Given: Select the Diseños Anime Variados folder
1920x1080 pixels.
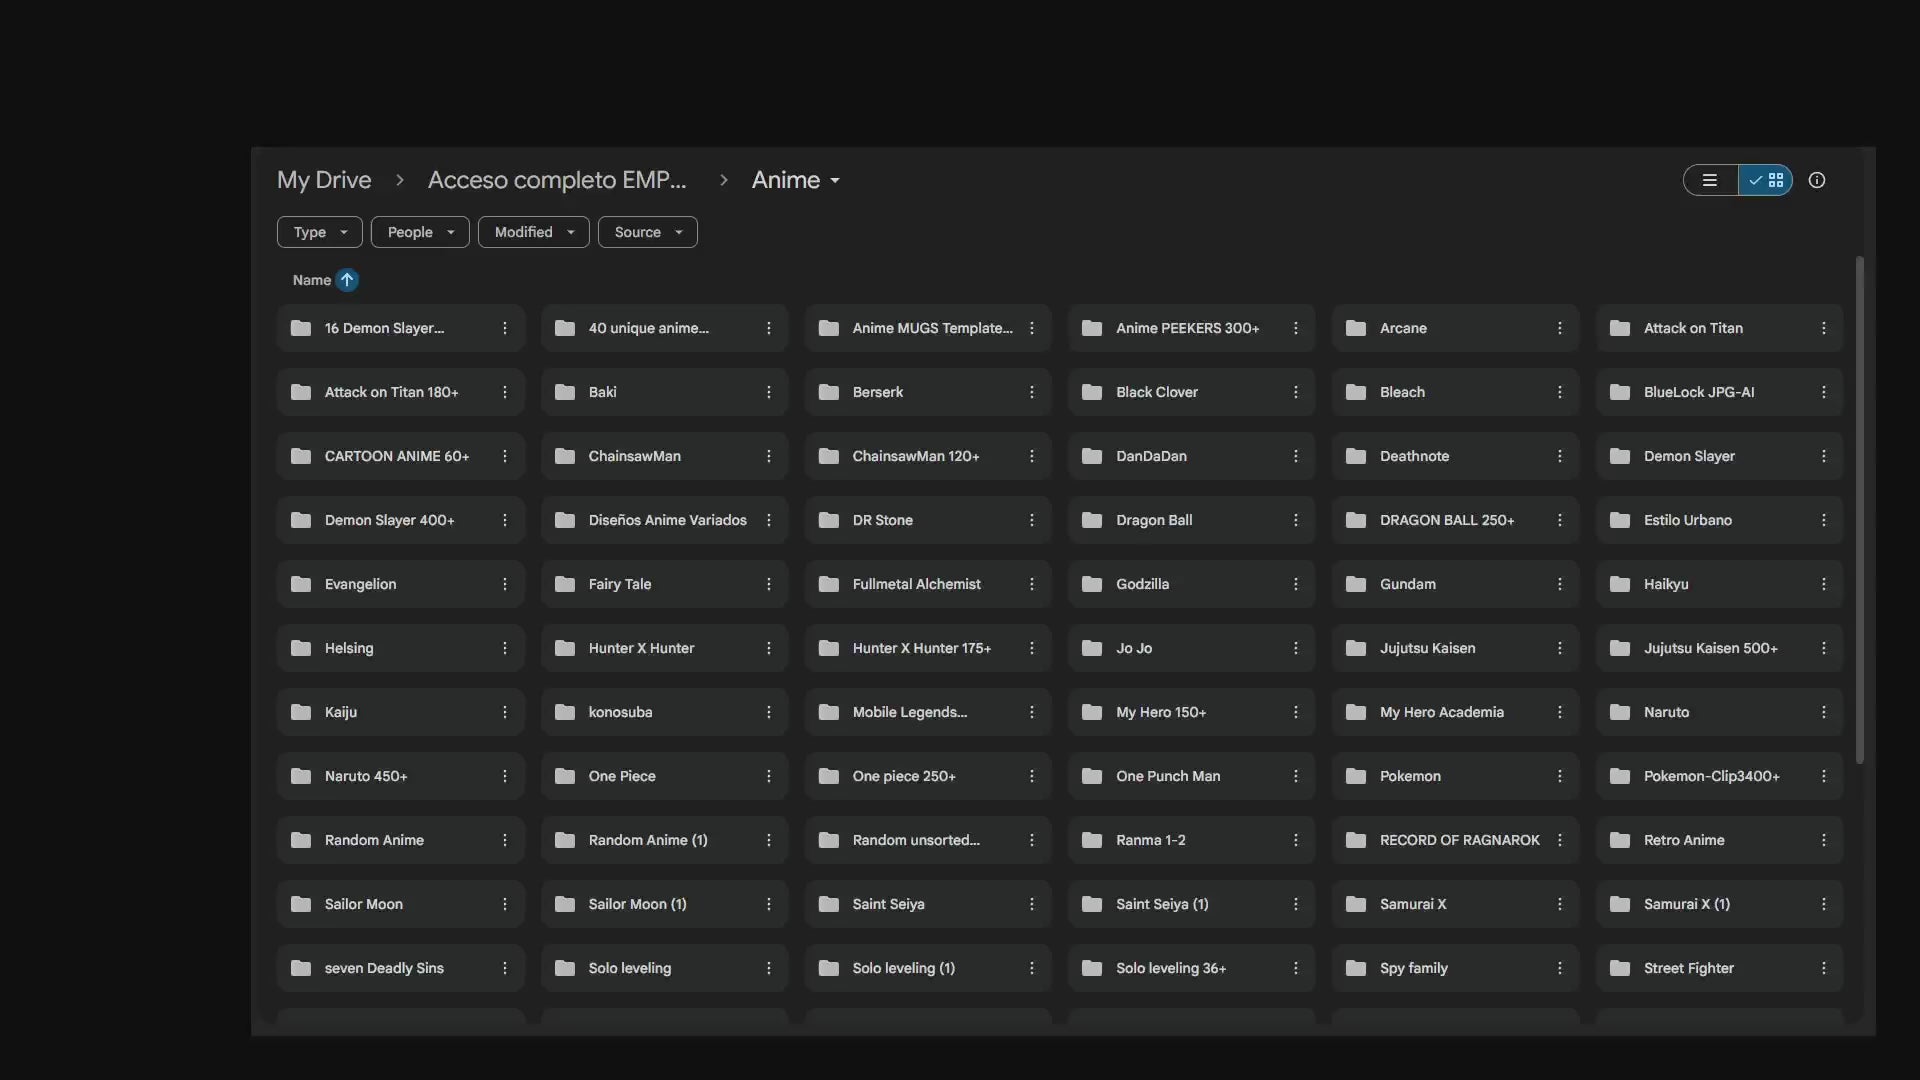Looking at the screenshot, I should click(664, 520).
